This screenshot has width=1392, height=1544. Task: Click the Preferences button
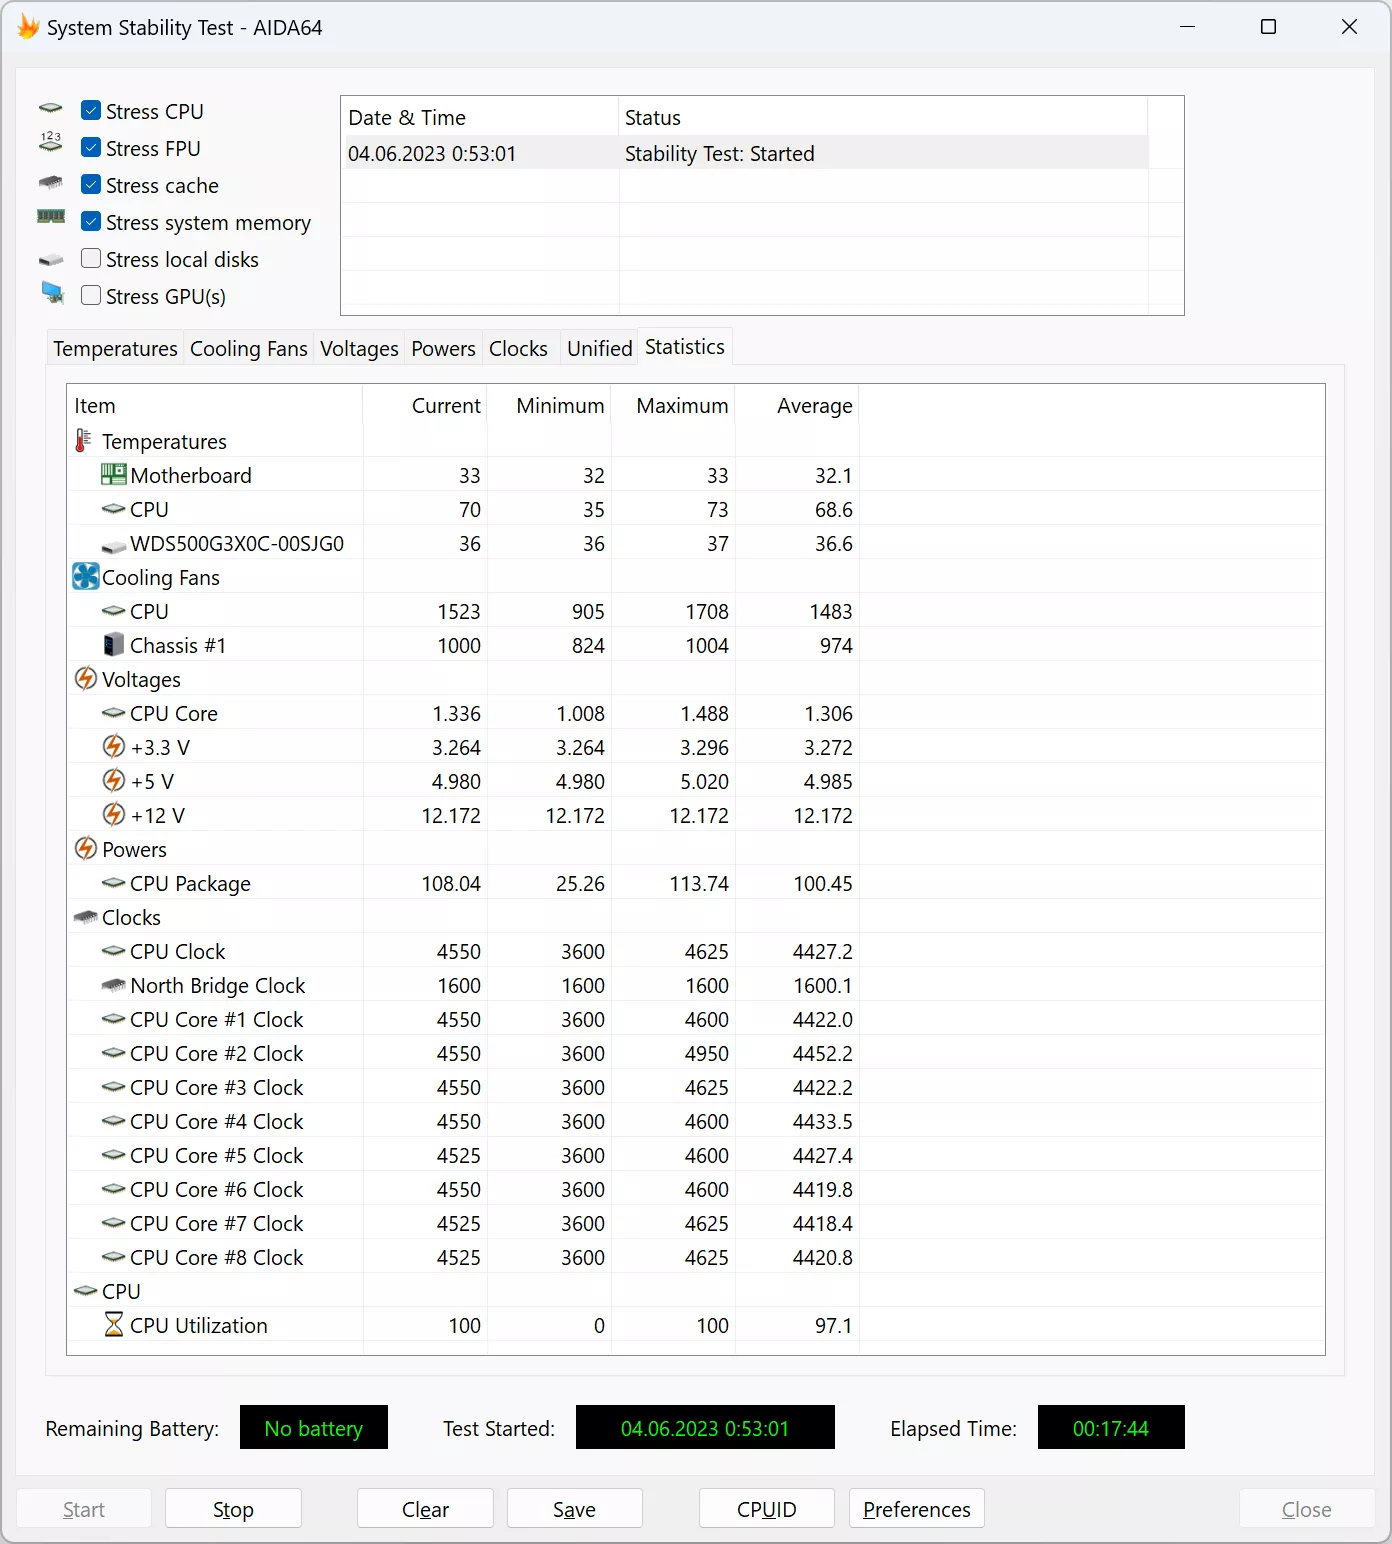pyautogui.click(x=917, y=1508)
